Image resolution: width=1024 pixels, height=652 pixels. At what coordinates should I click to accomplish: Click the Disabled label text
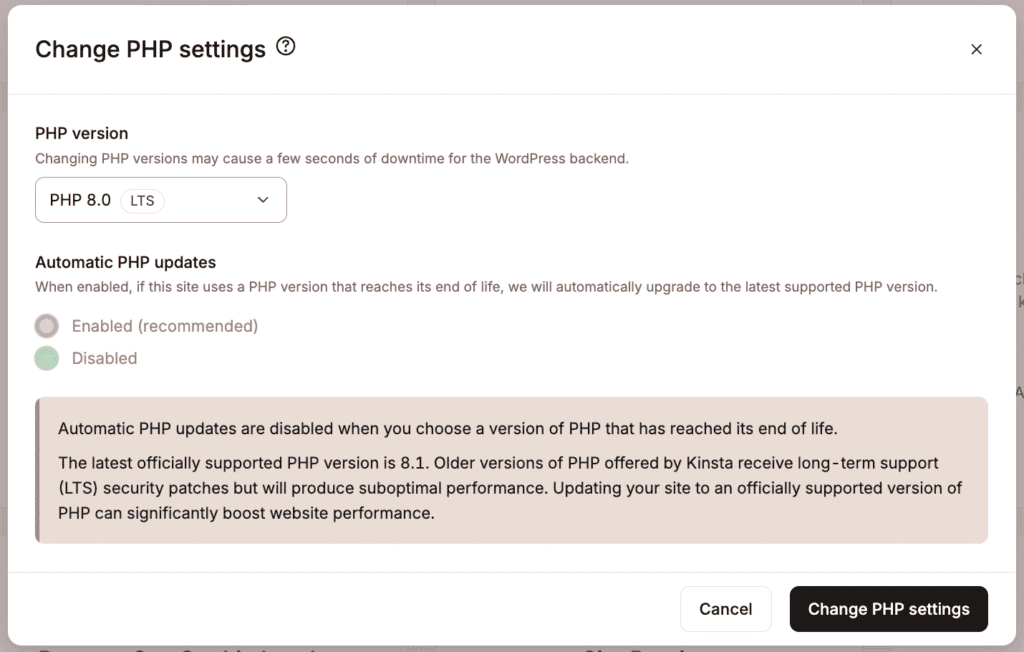pyautogui.click(x=104, y=358)
